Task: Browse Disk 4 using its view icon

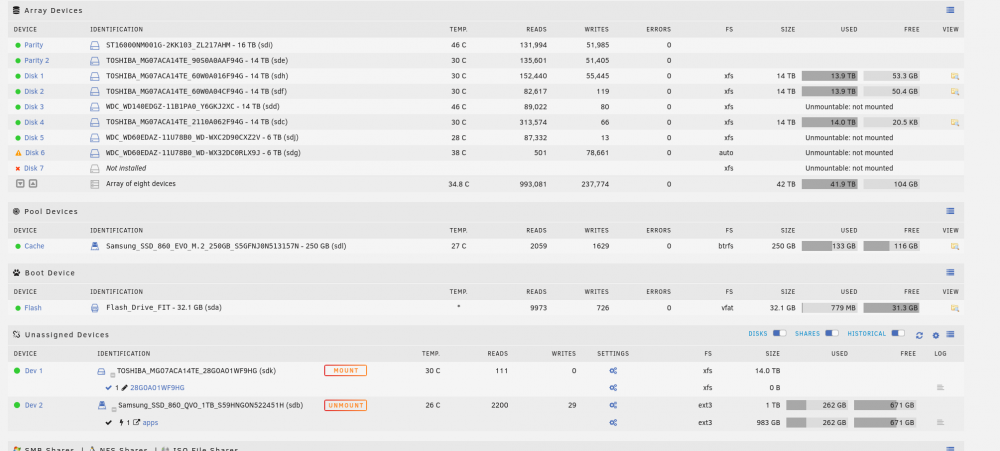Action: coord(955,122)
